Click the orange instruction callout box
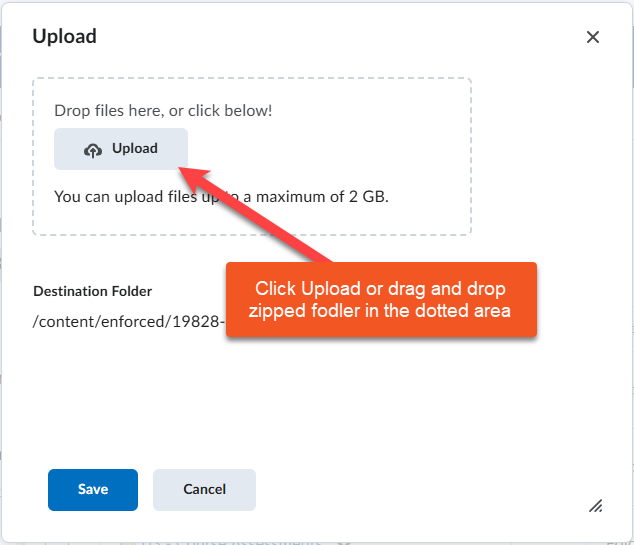634x545 pixels. pyautogui.click(x=382, y=300)
